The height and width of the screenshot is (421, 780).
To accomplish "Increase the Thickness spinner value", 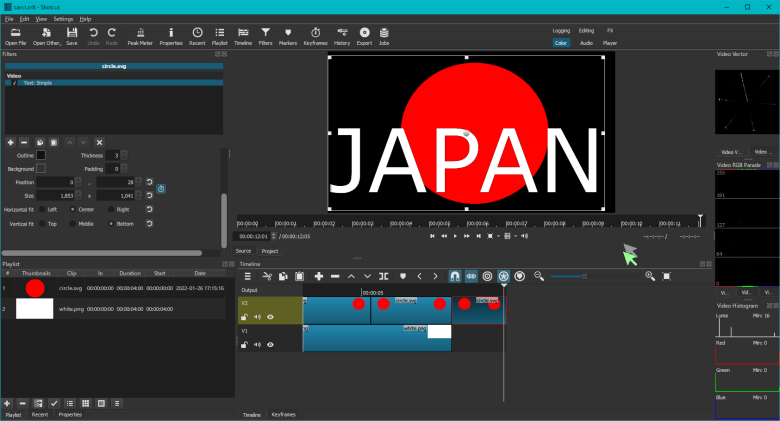I will click(126, 153).
